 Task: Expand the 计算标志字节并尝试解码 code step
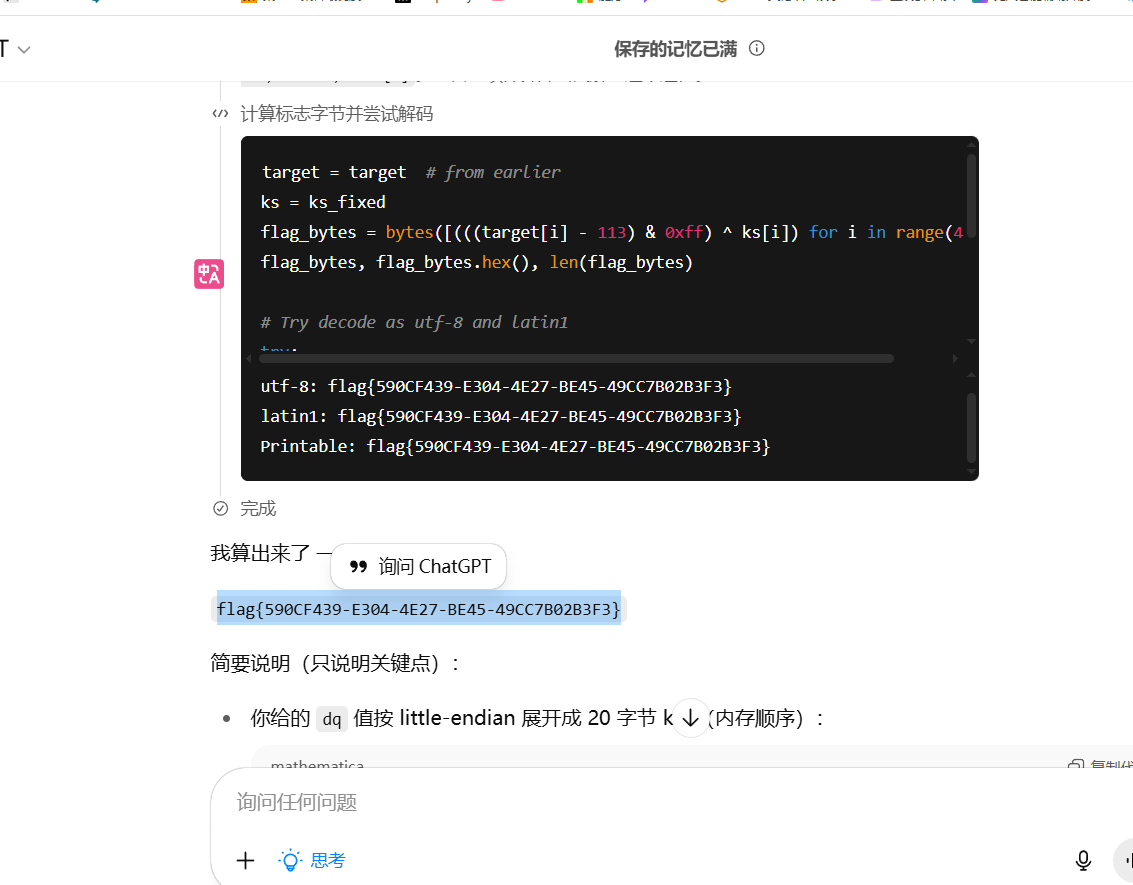point(337,114)
